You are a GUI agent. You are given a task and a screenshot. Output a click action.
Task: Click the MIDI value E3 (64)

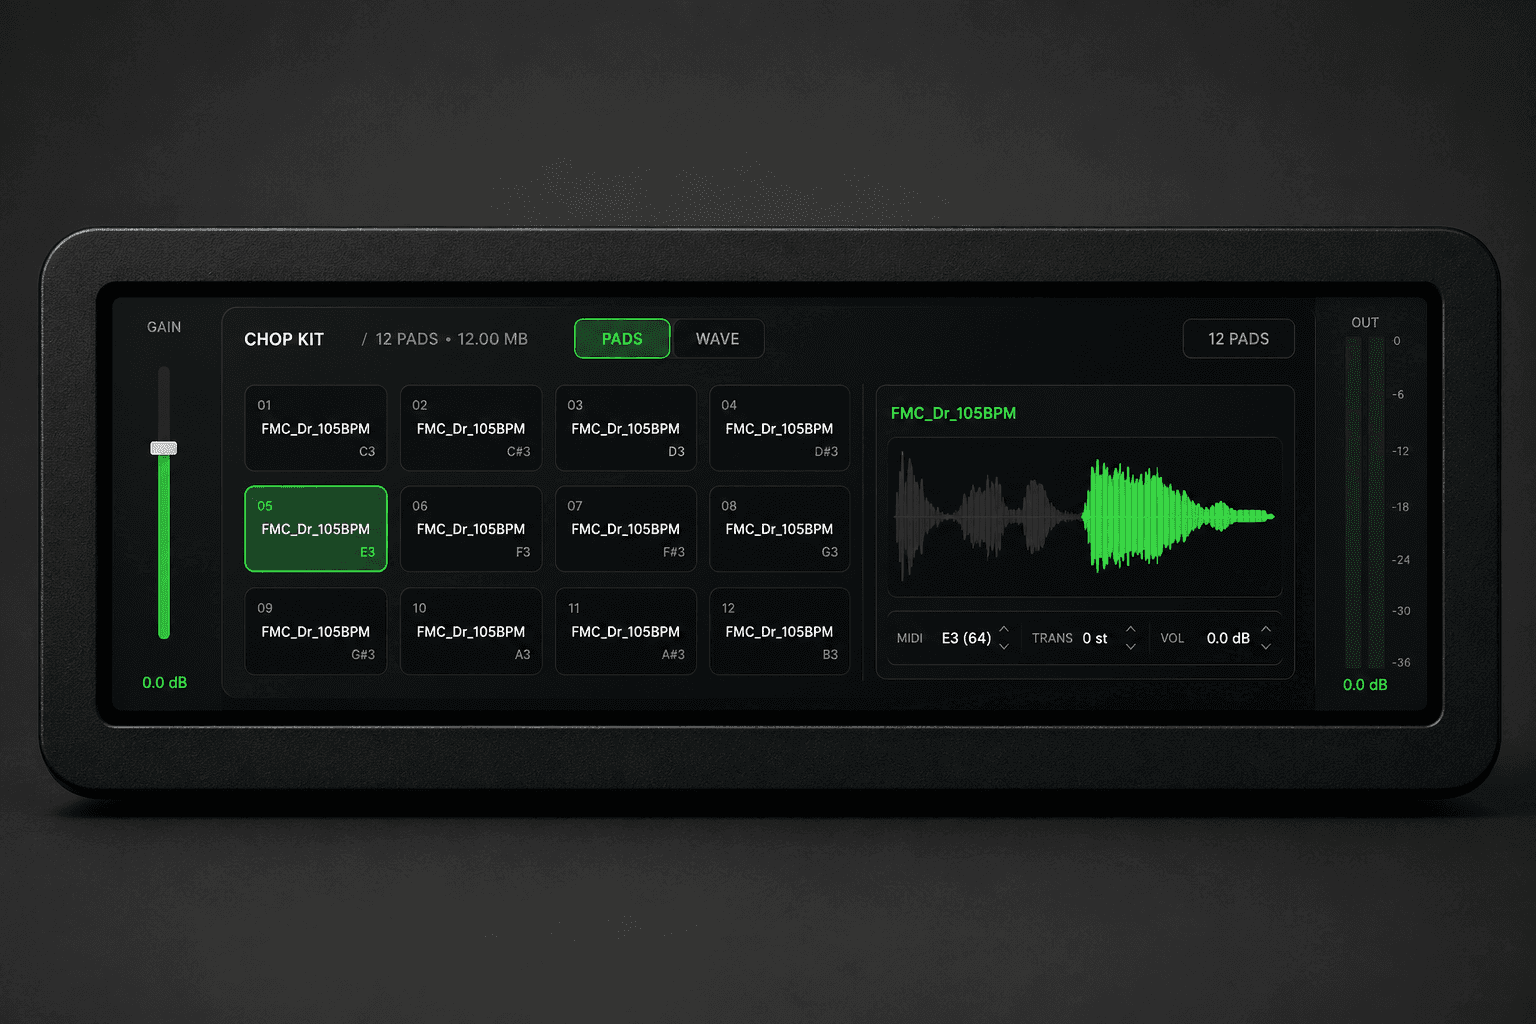tap(966, 638)
